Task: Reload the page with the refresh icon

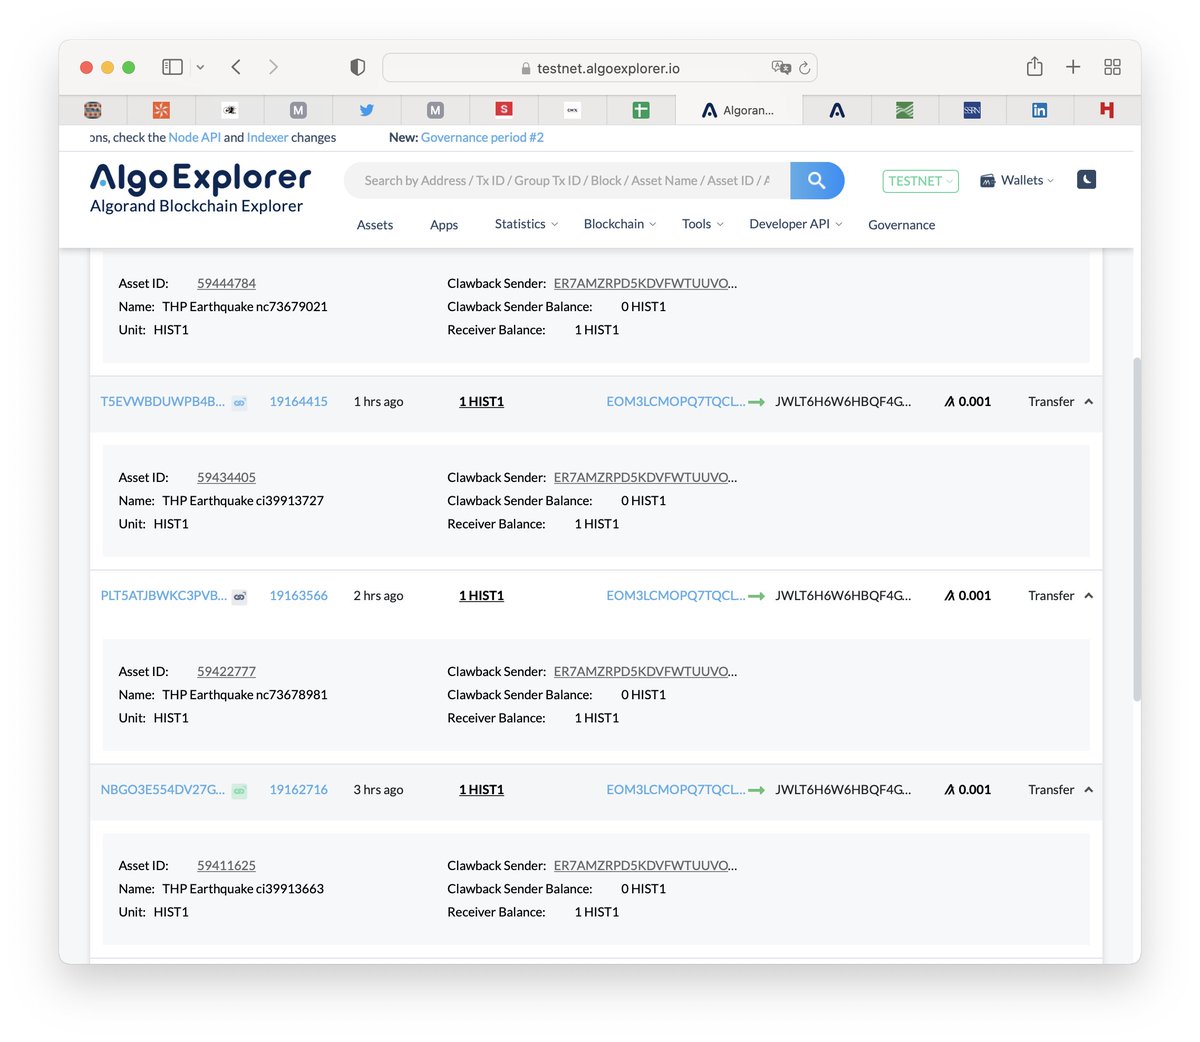Action: 804,68
